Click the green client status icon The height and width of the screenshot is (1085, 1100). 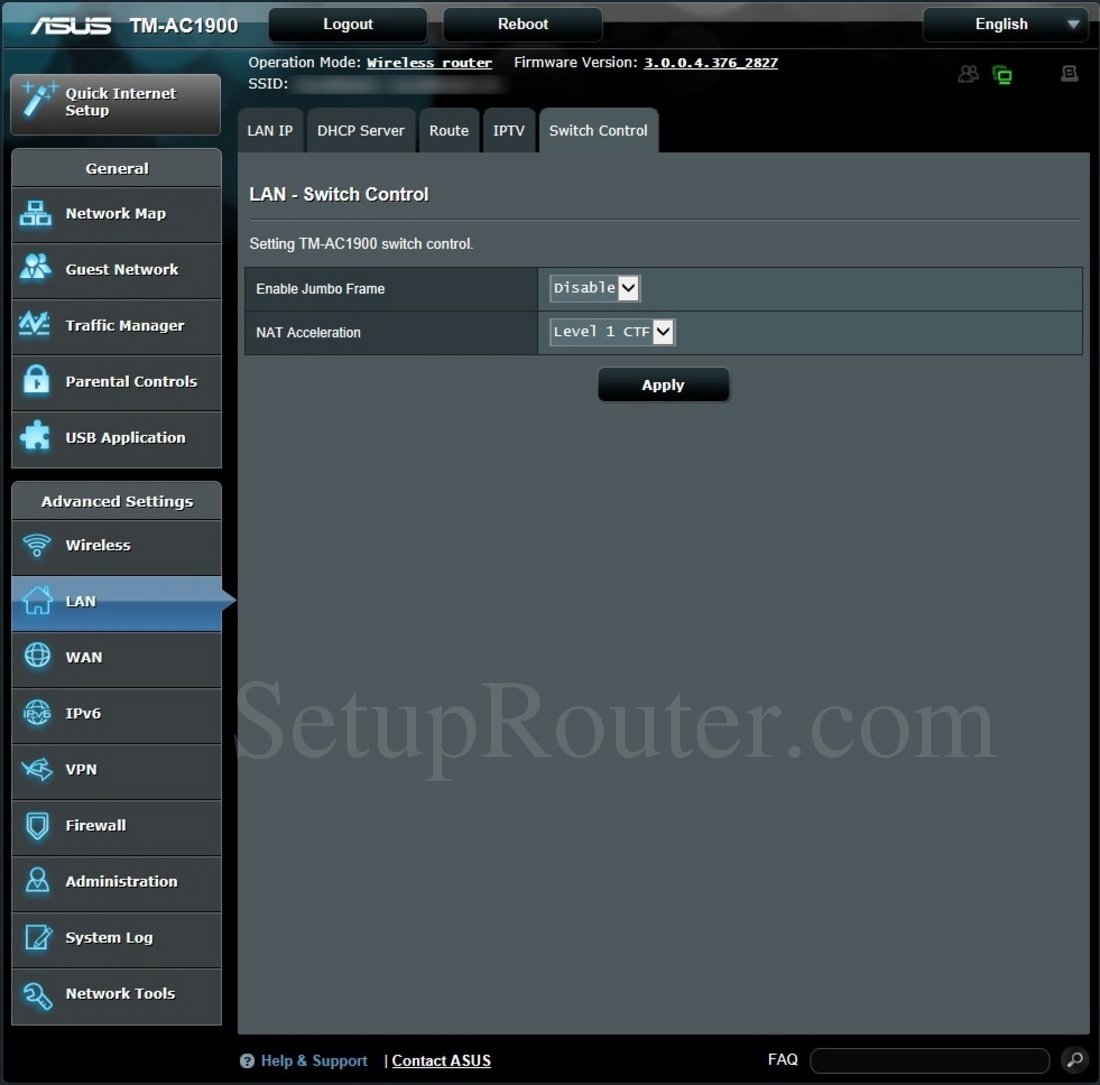pyautogui.click(x=1002, y=74)
